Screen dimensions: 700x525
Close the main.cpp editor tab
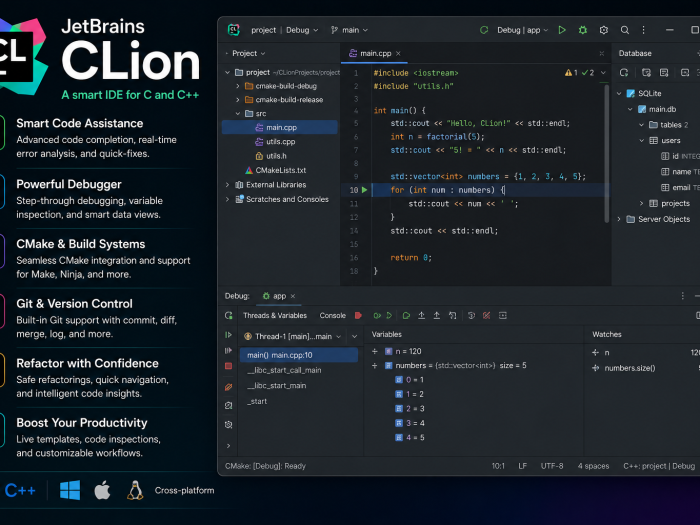click(398, 54)
